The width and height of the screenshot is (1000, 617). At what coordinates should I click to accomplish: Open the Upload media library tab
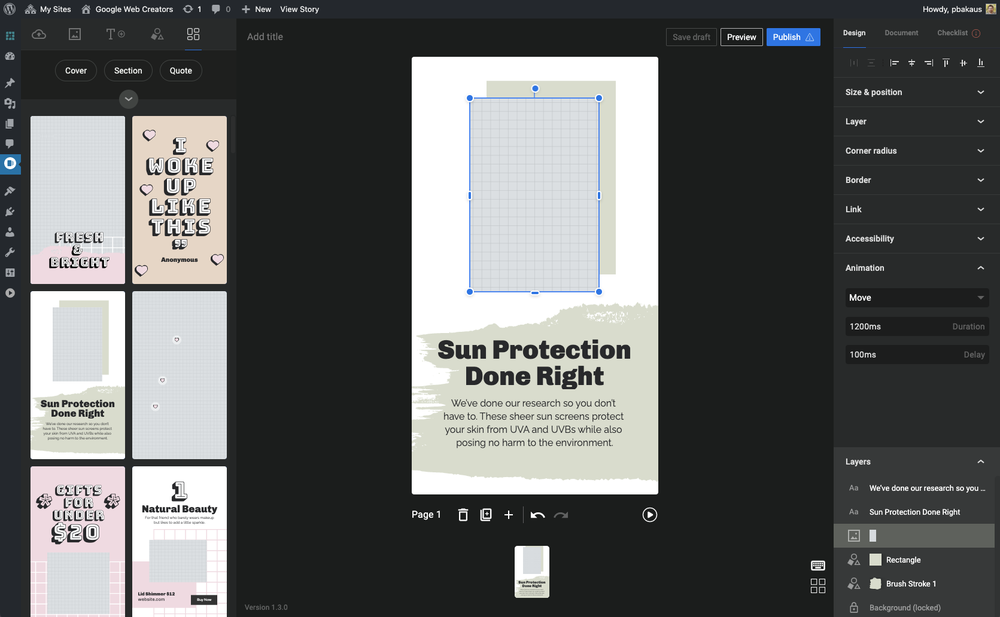(39, 34)
